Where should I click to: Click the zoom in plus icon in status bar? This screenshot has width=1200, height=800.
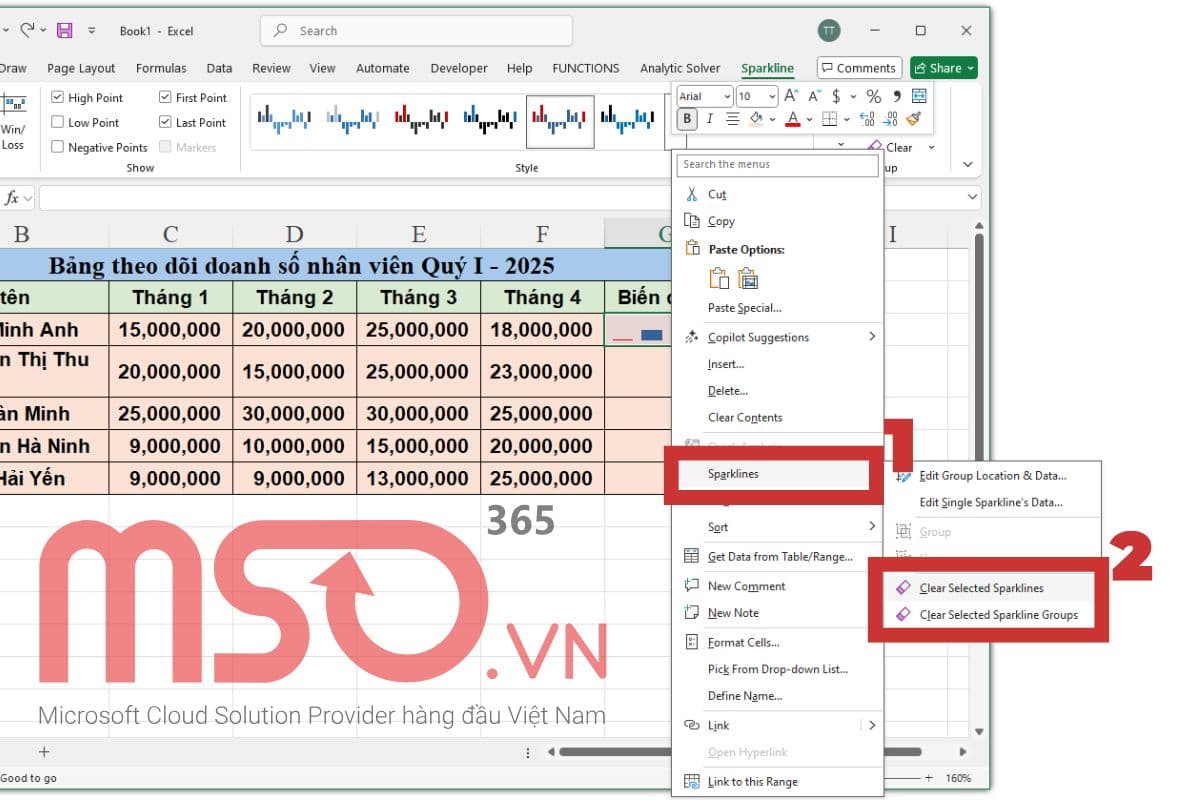click(929, 777)
